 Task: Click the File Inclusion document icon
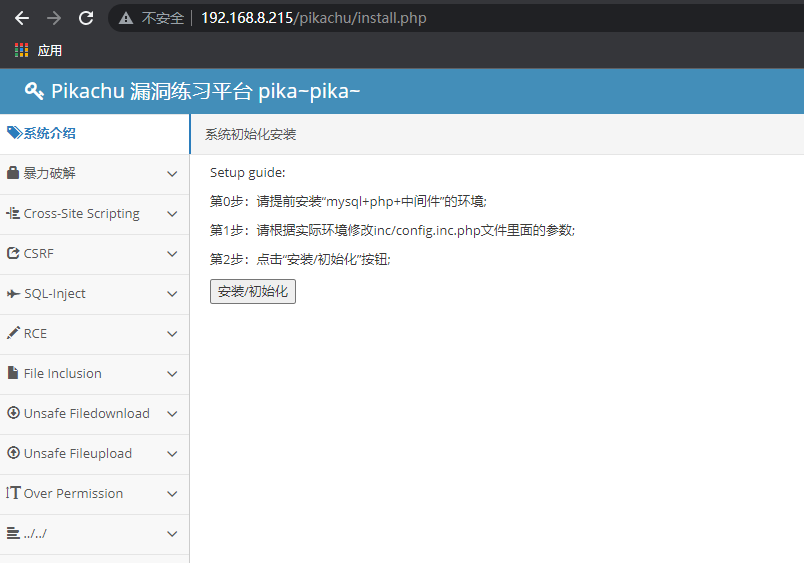click(13, 373)
